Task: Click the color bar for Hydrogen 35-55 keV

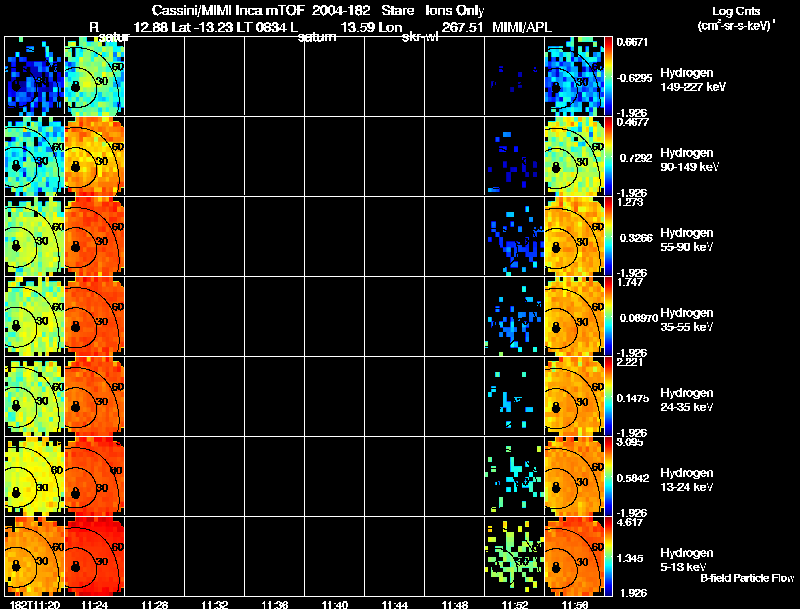Action: point(608,316)
